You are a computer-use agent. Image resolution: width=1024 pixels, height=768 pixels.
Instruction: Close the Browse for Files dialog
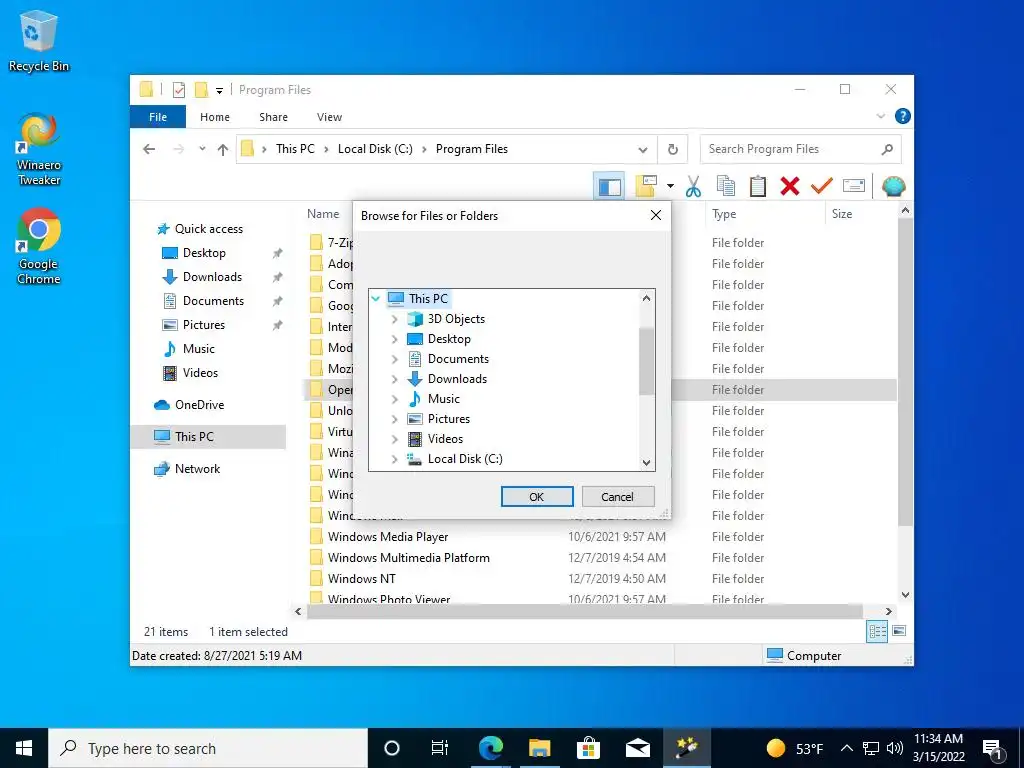[656, 216]
